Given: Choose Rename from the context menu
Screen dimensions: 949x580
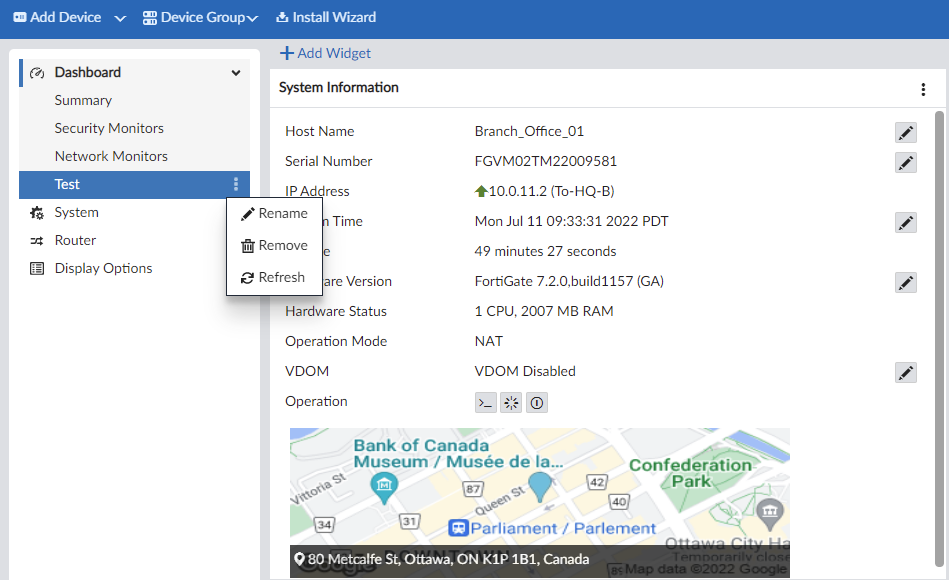Looking at the screenshot, I should 274,213.
